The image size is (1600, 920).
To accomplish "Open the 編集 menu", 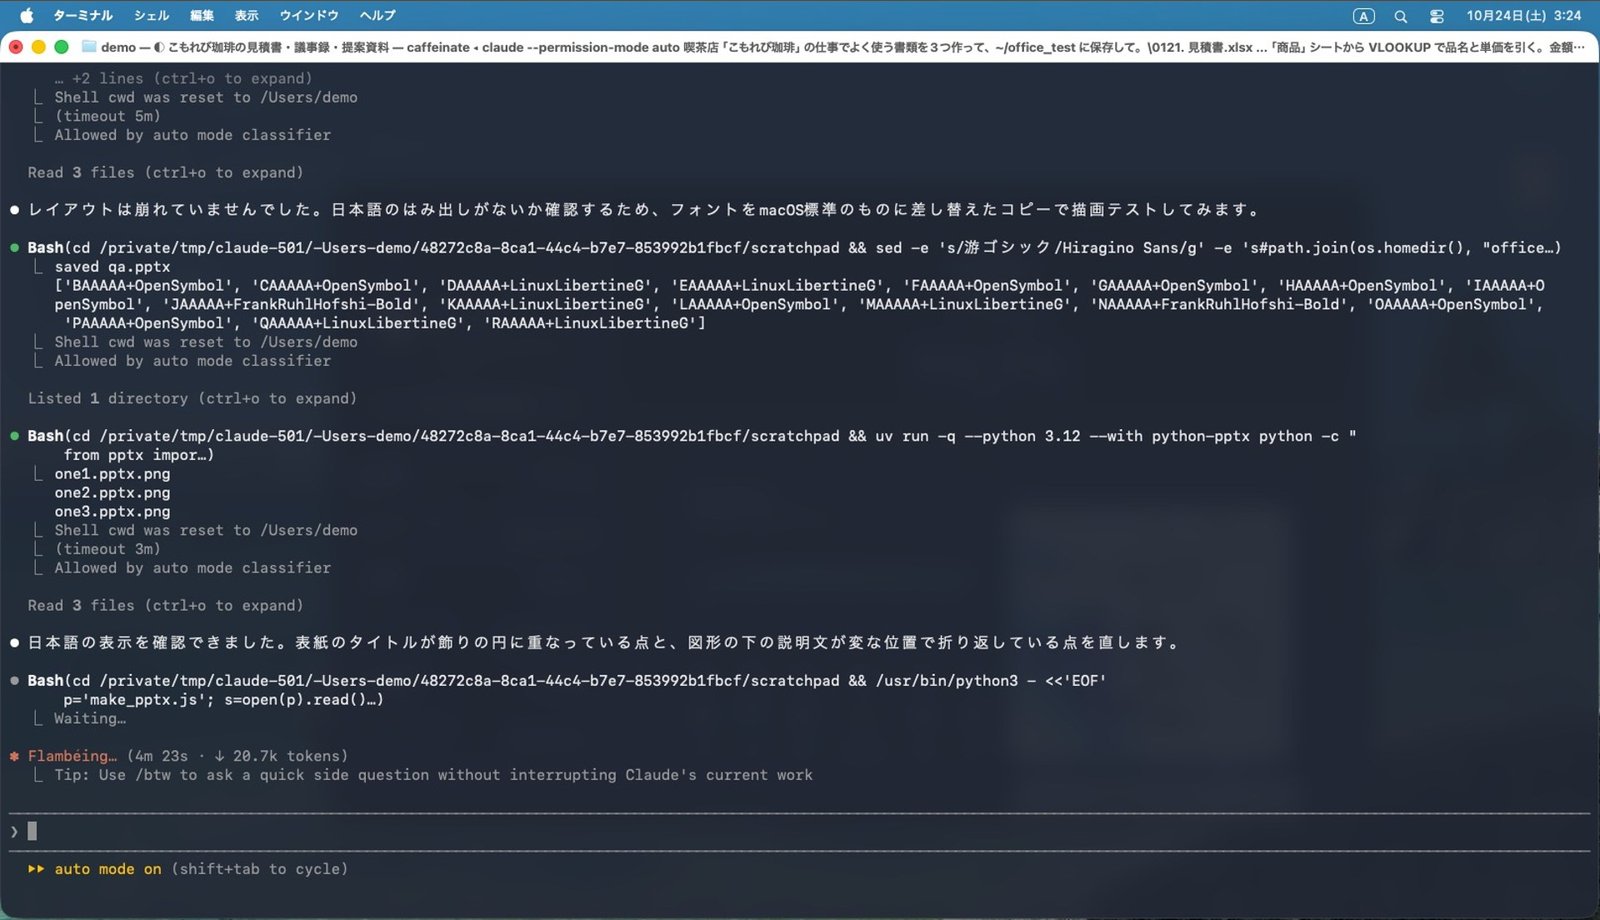I will [x=202, y=15].
